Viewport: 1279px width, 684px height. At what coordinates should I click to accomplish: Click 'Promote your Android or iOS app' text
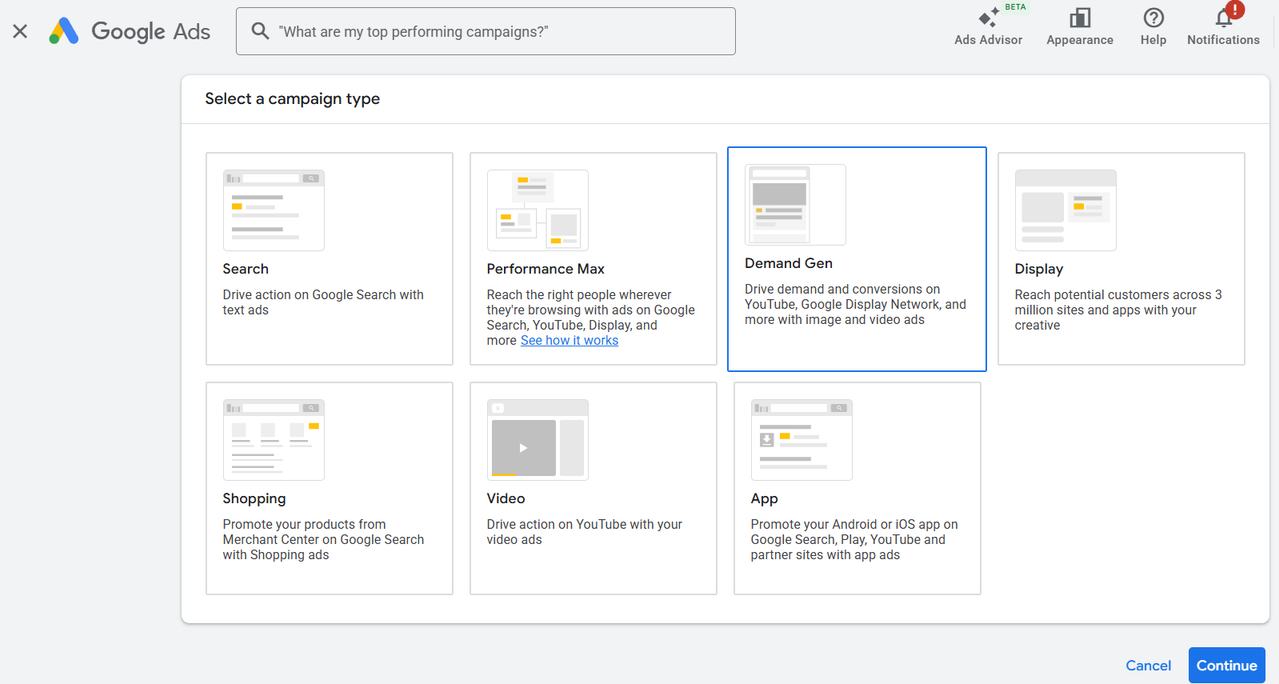pos(854,539)
